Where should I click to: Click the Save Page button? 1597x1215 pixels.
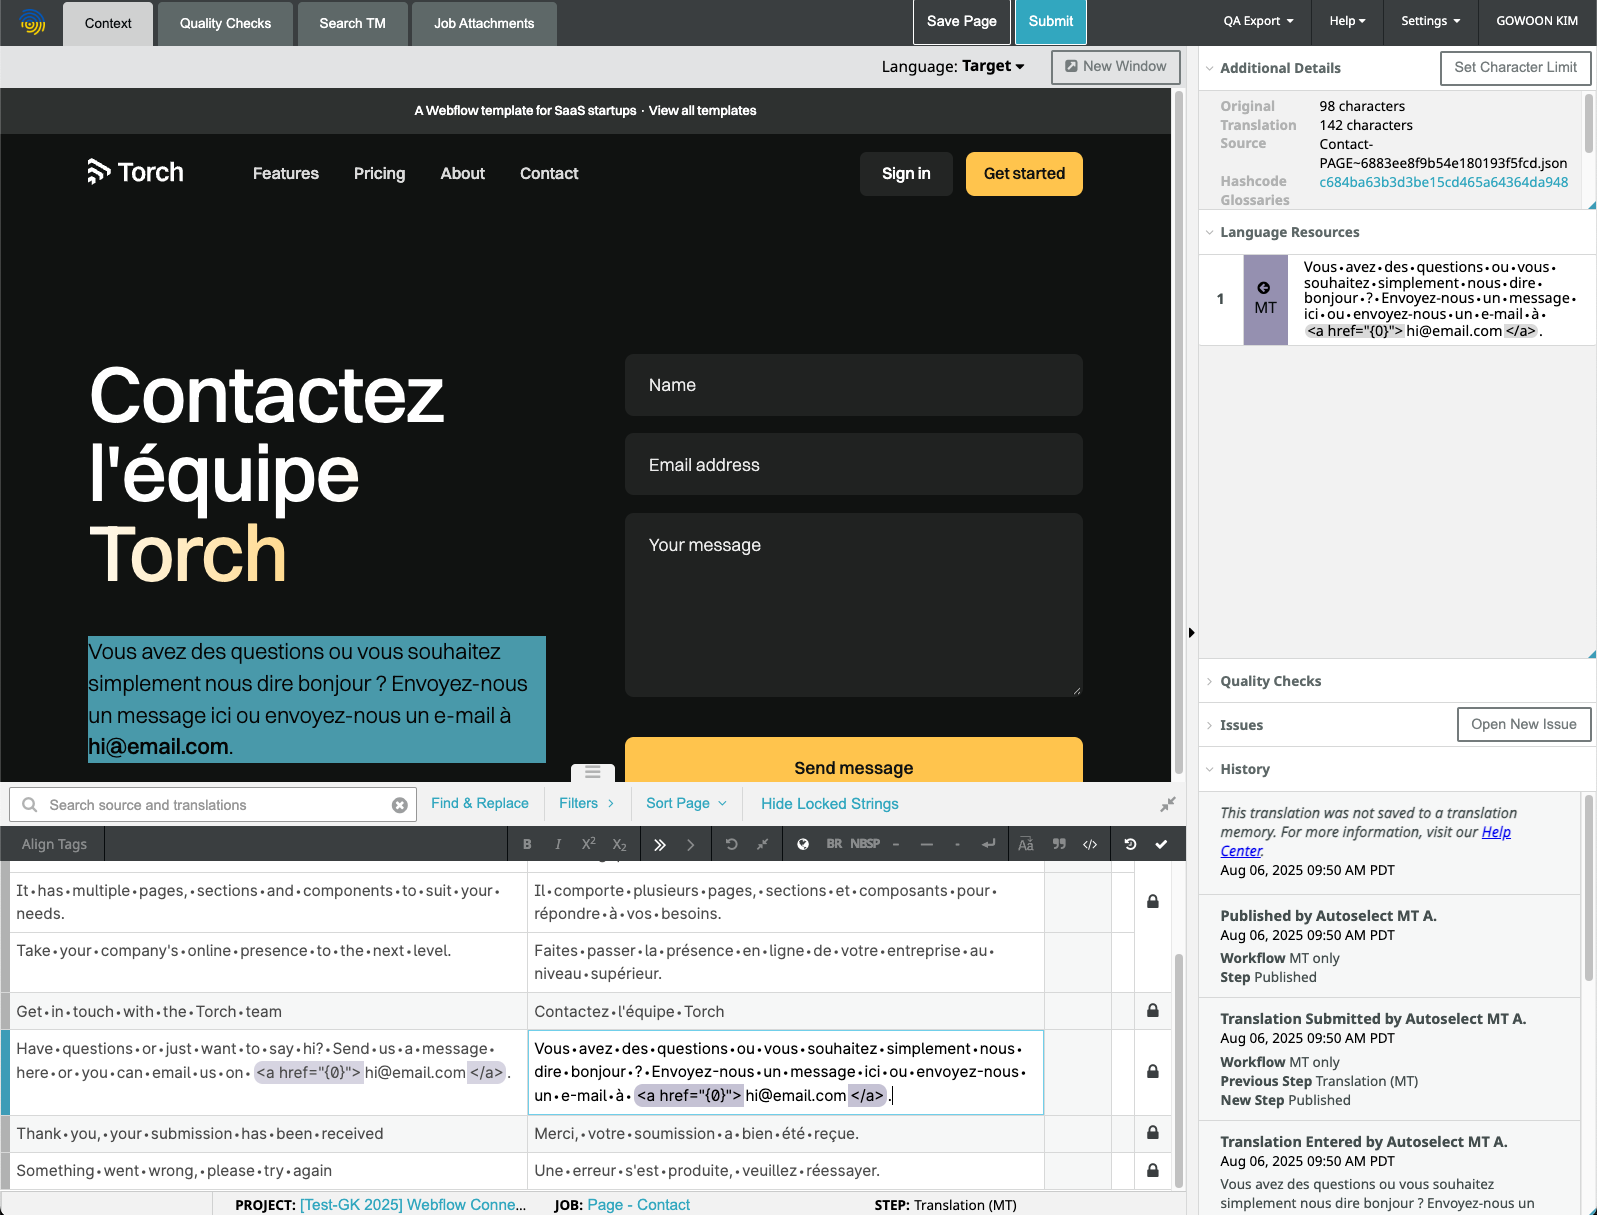[x=962, y=21]
